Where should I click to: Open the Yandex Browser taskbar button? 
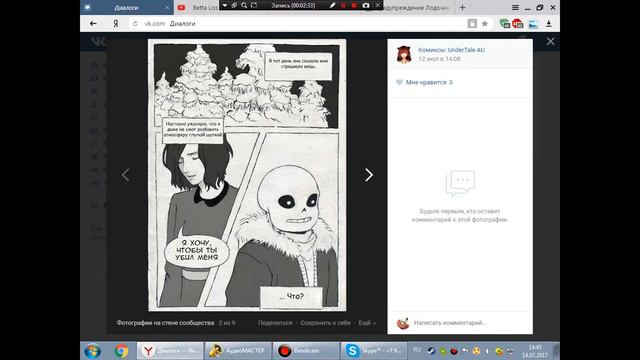pos(170,351)
